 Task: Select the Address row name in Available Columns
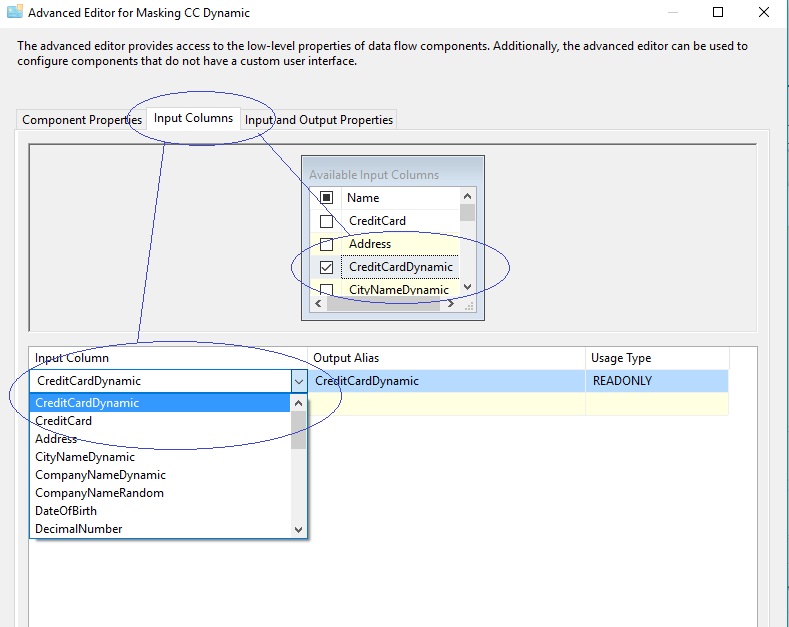(x=370, y=244)
